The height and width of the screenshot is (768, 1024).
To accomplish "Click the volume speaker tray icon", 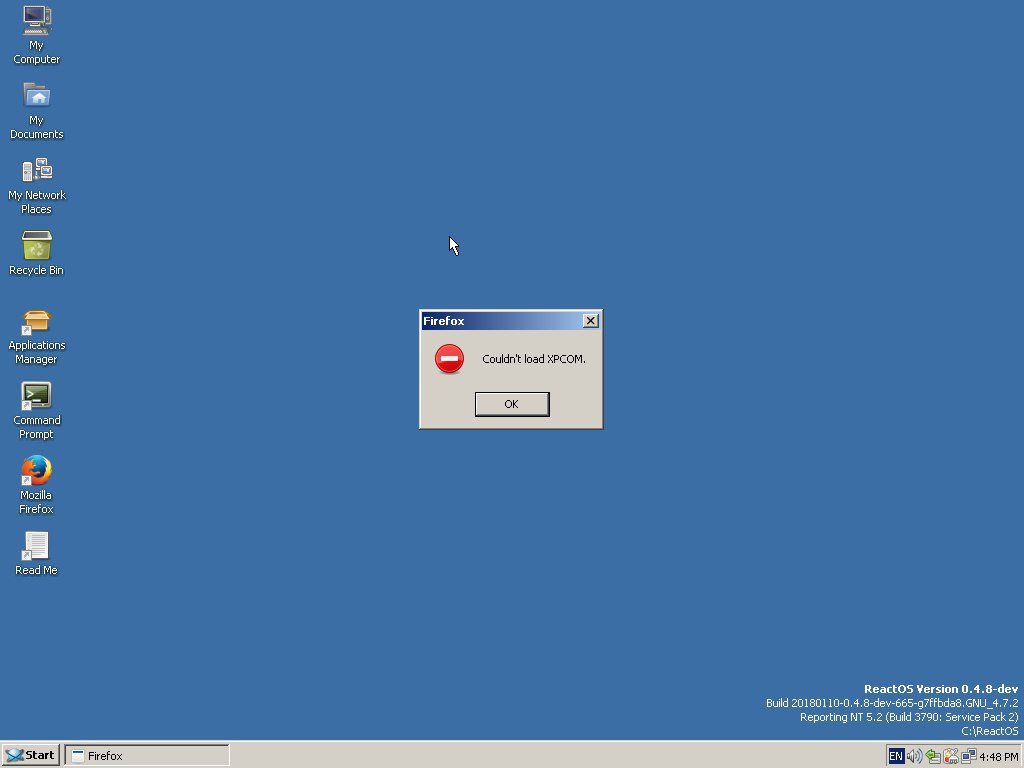I will pyautogui.click(x=914, y=756).
